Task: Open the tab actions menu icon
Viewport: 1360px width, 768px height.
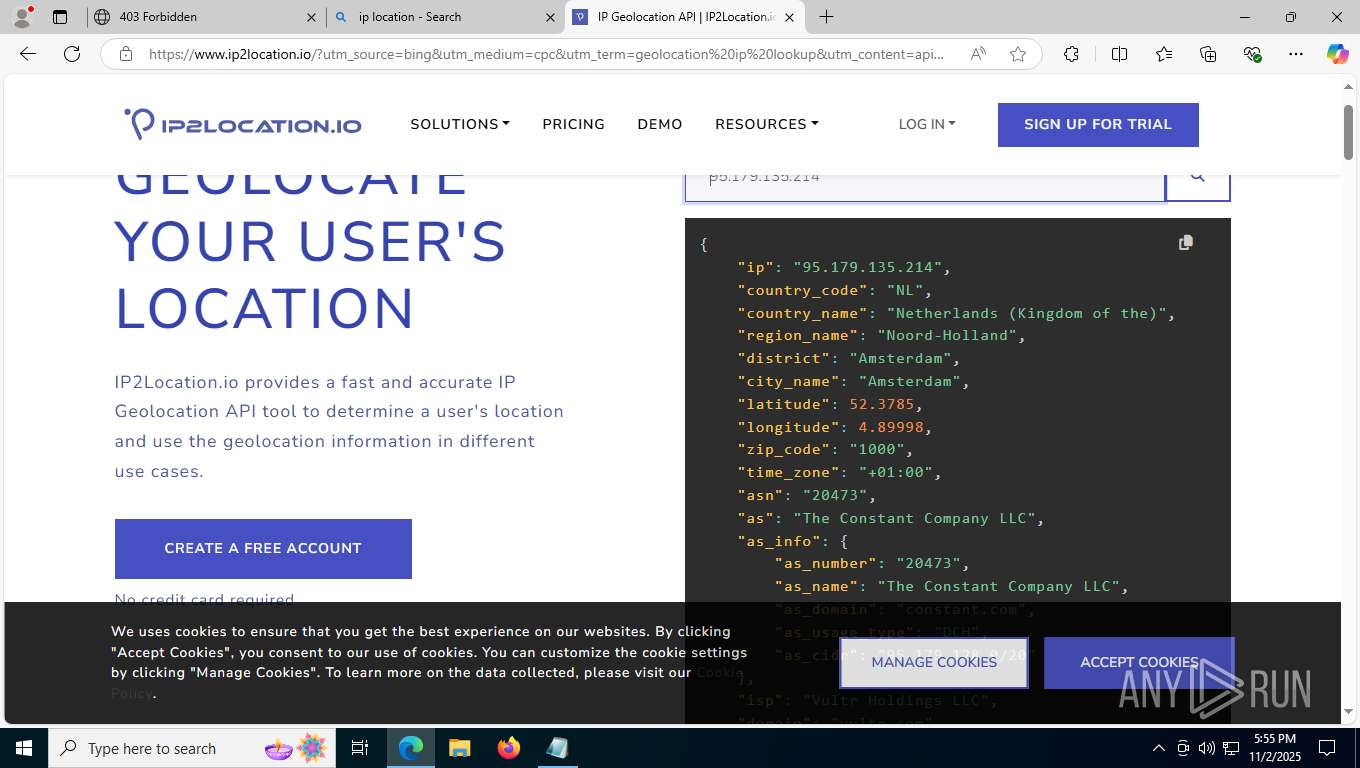Action: point(60,17)
